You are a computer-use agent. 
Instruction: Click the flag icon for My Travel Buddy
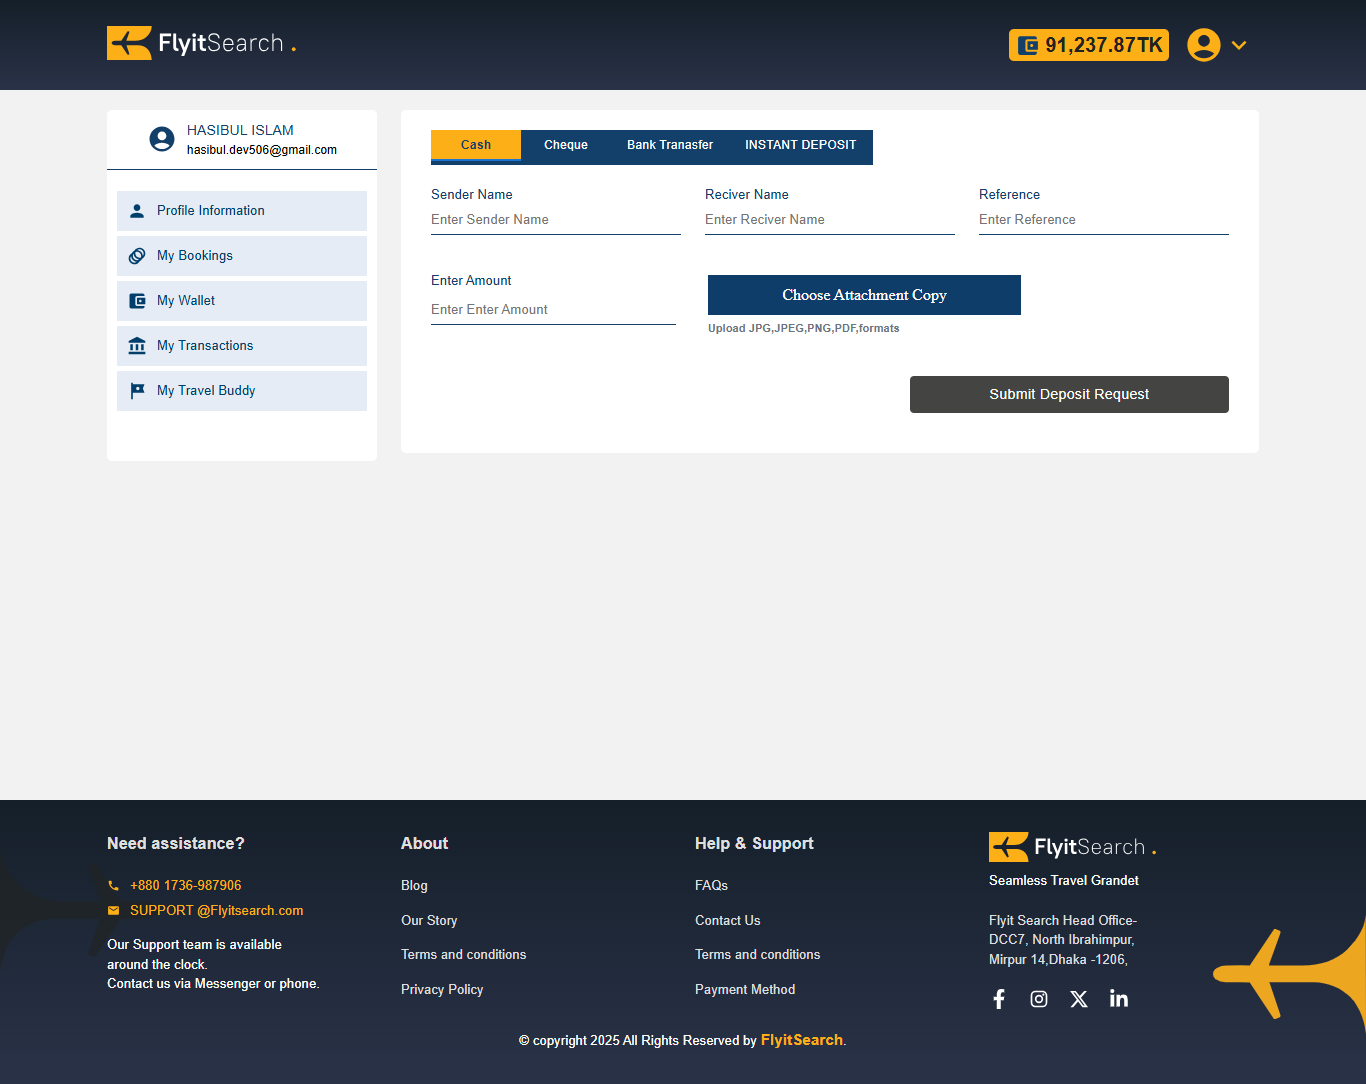click(137, 390)
